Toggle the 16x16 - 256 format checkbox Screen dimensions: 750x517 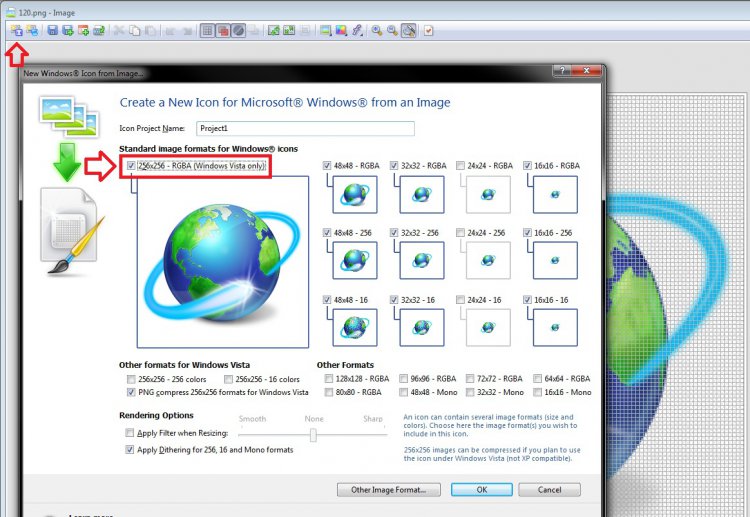[526, 232]
